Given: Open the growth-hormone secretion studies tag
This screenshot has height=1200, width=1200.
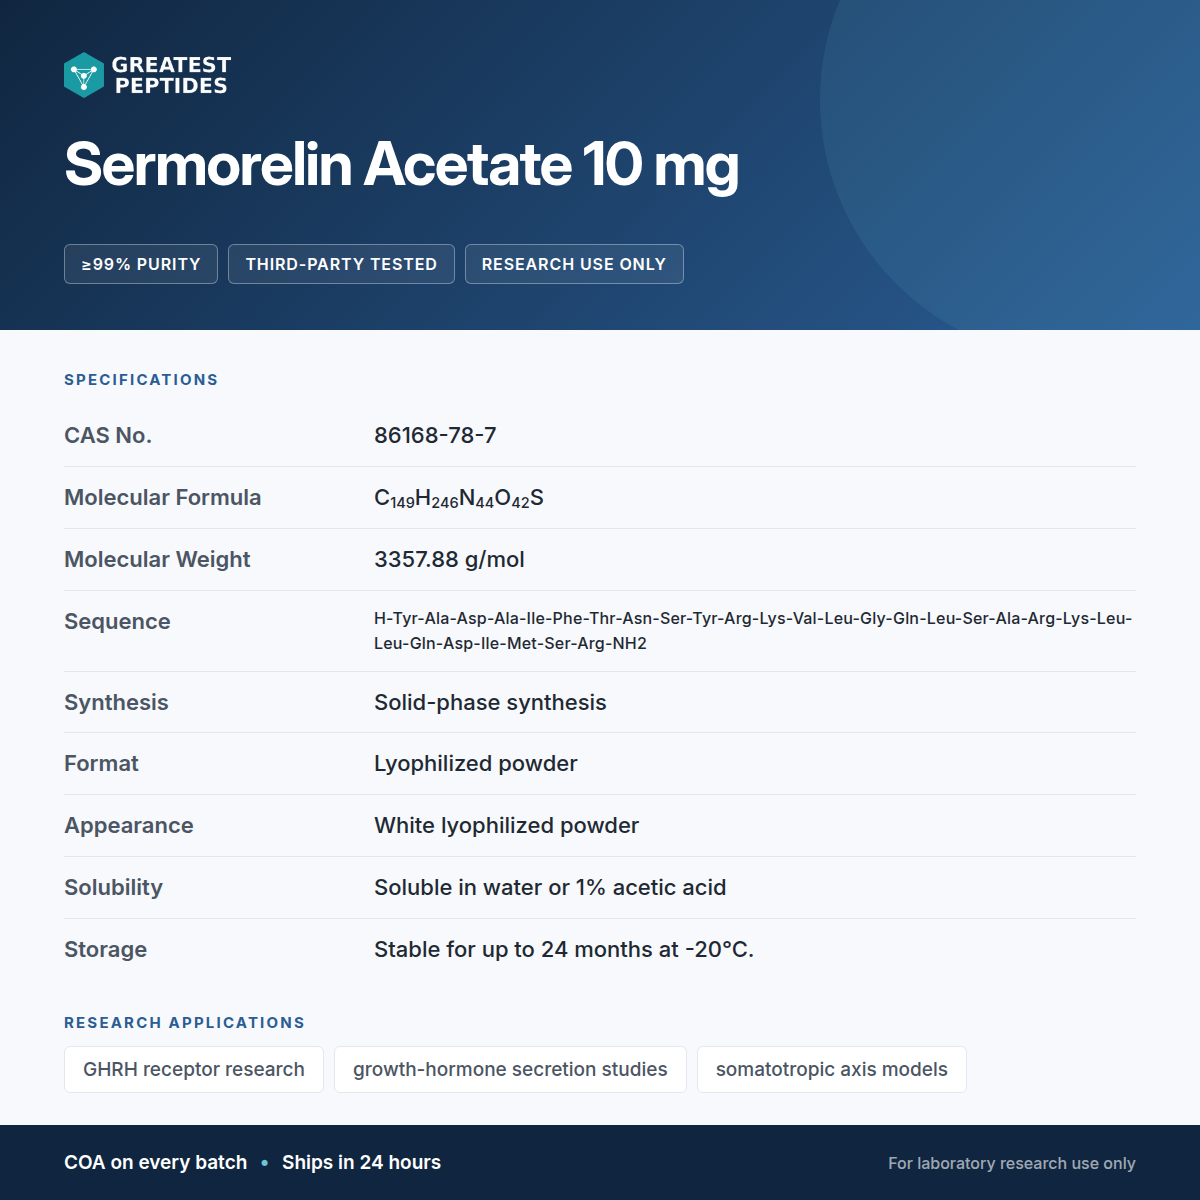Looking at the screenshot, I should tap(510, 1069).
